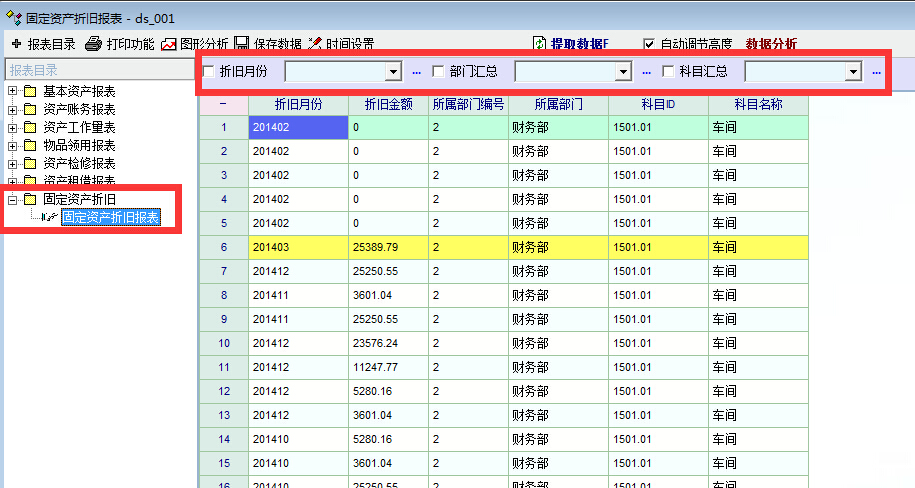Tick the 科目汇总 checkbox
The width and height of the screenshot is (915, 488).
coord(668,71)
